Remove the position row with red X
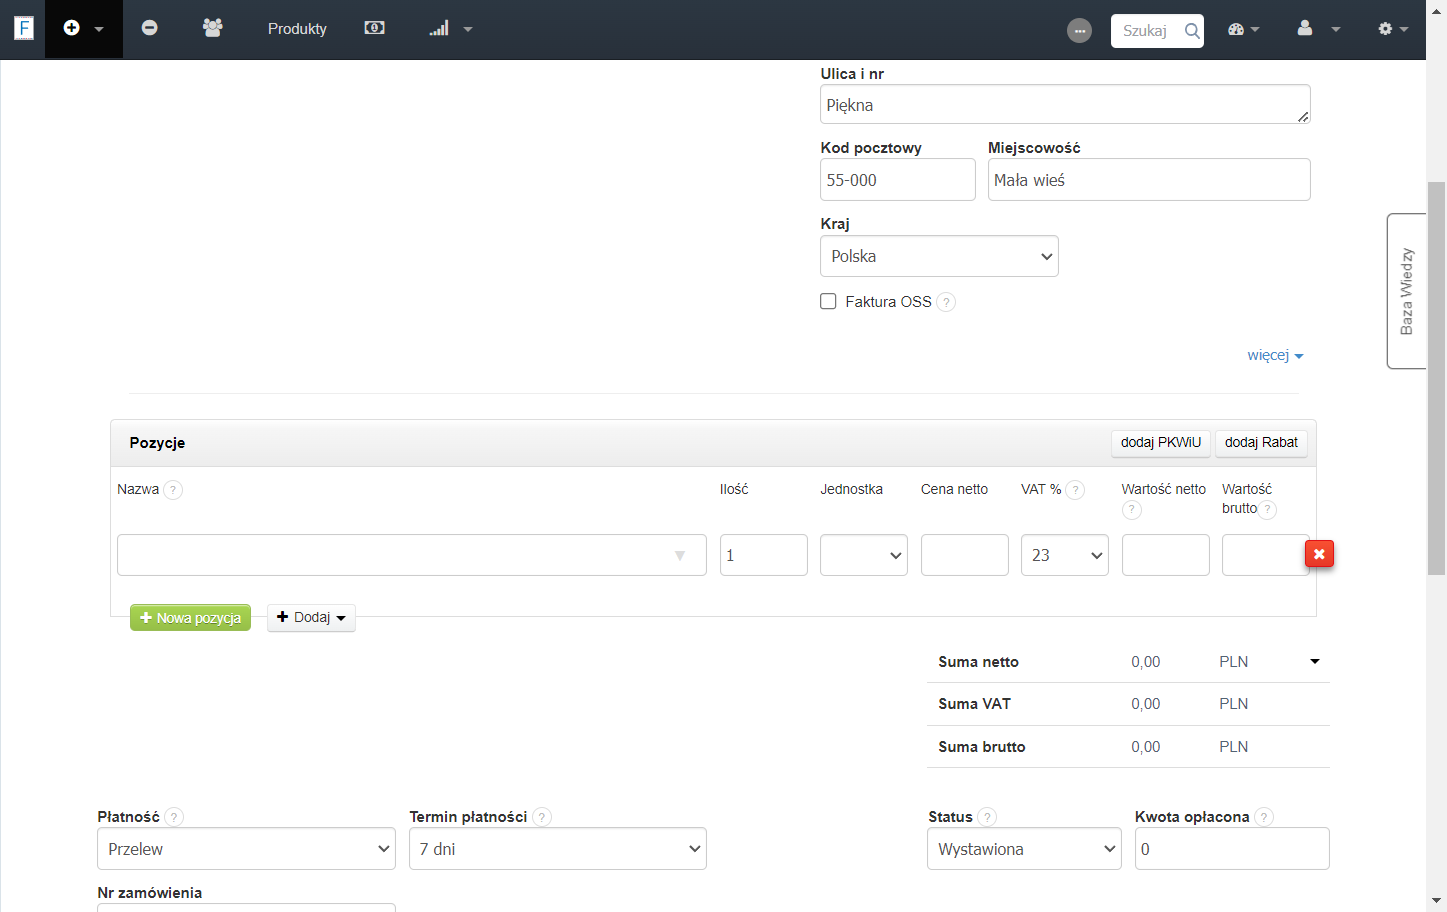 tap(1319, 553)
